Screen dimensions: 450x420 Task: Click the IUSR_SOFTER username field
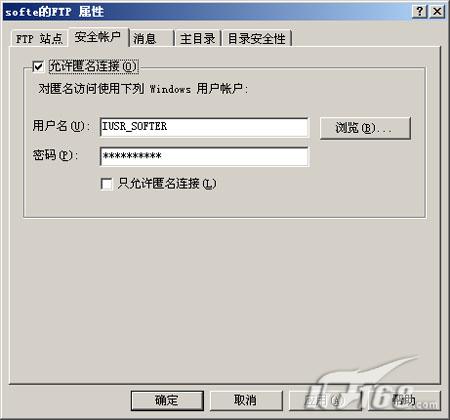(204, 127)
